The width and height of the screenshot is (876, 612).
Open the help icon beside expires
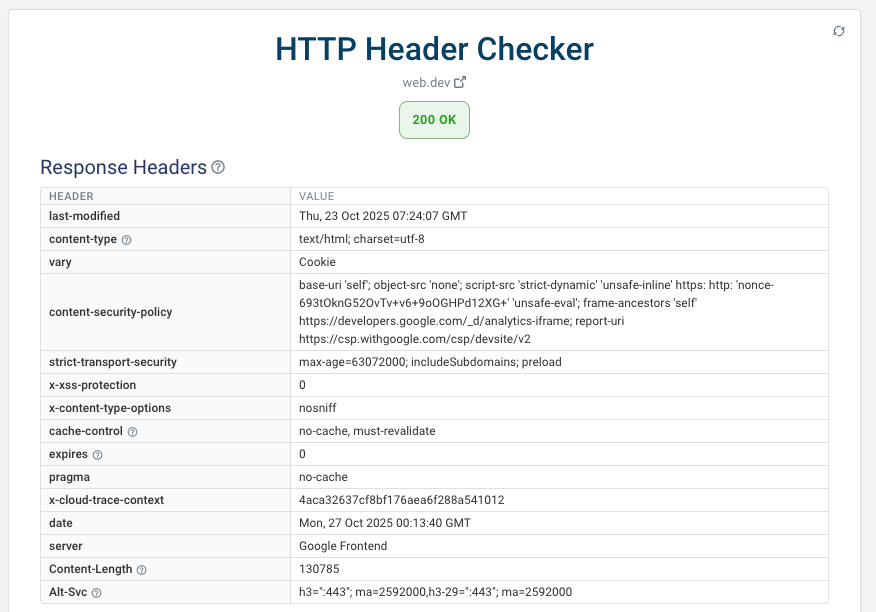(97, 455)
